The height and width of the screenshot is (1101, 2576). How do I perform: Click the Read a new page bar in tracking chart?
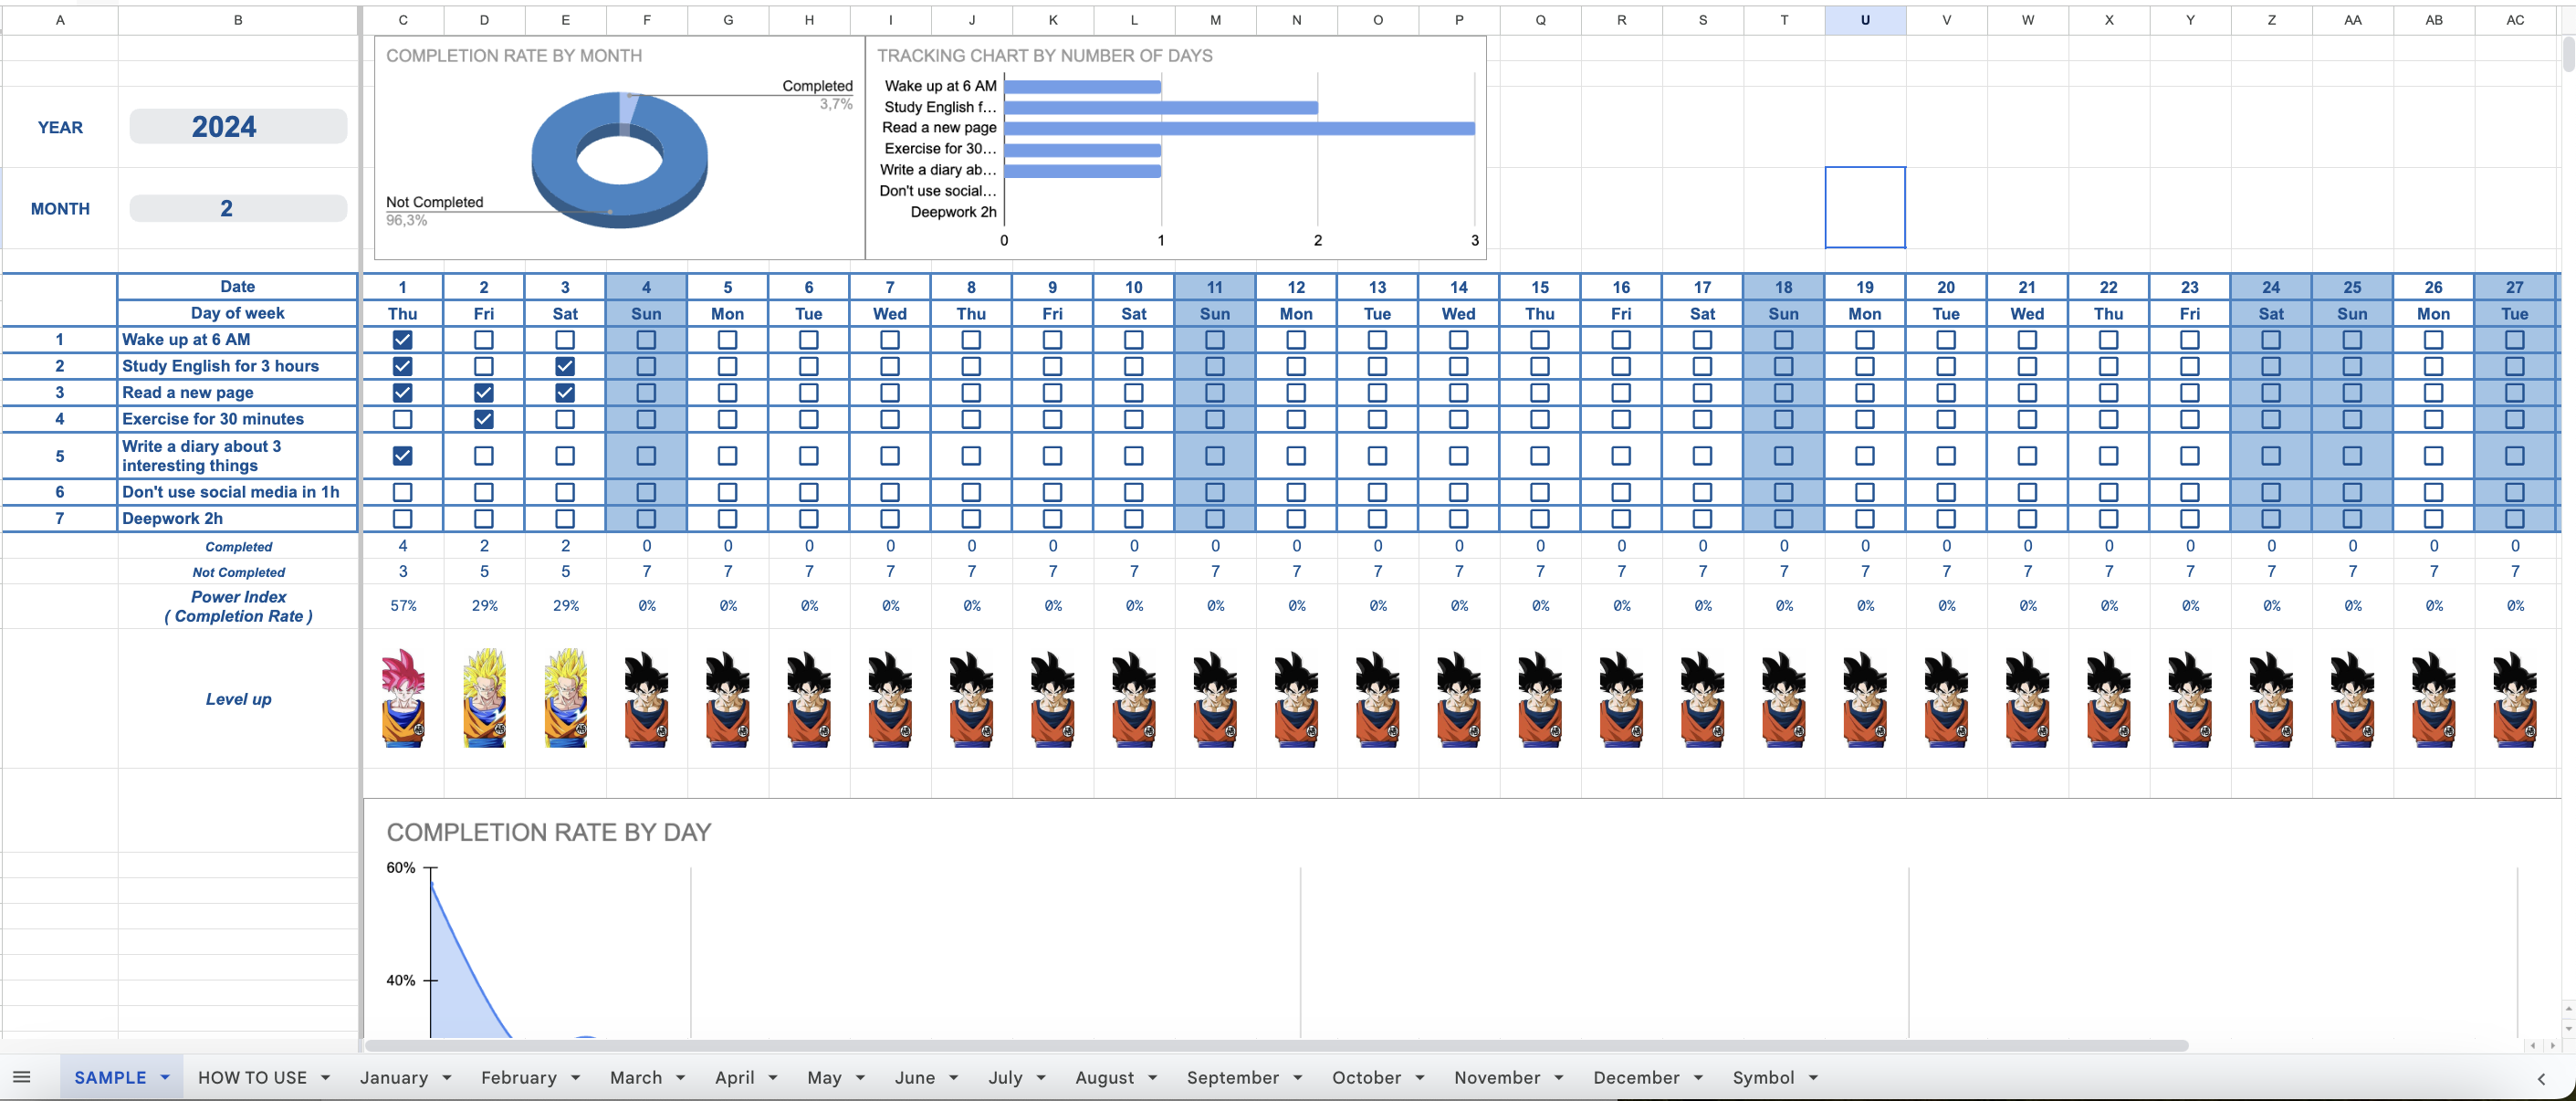pos(1238,128)
